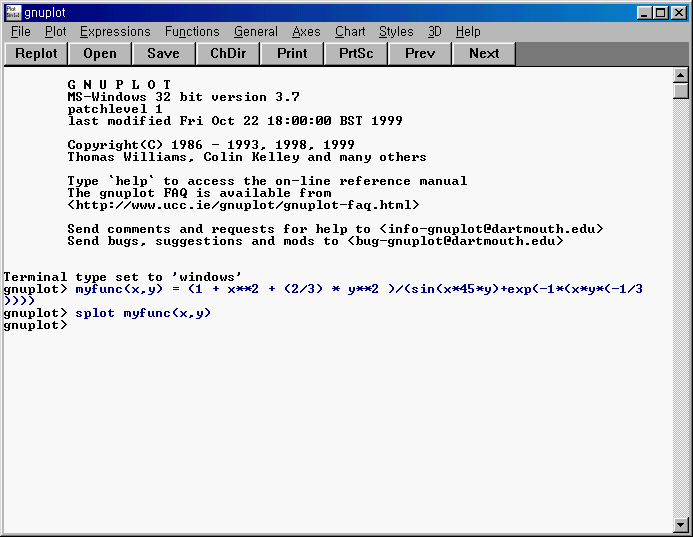Click the PrtSc toolbar button

pos(356,53)
